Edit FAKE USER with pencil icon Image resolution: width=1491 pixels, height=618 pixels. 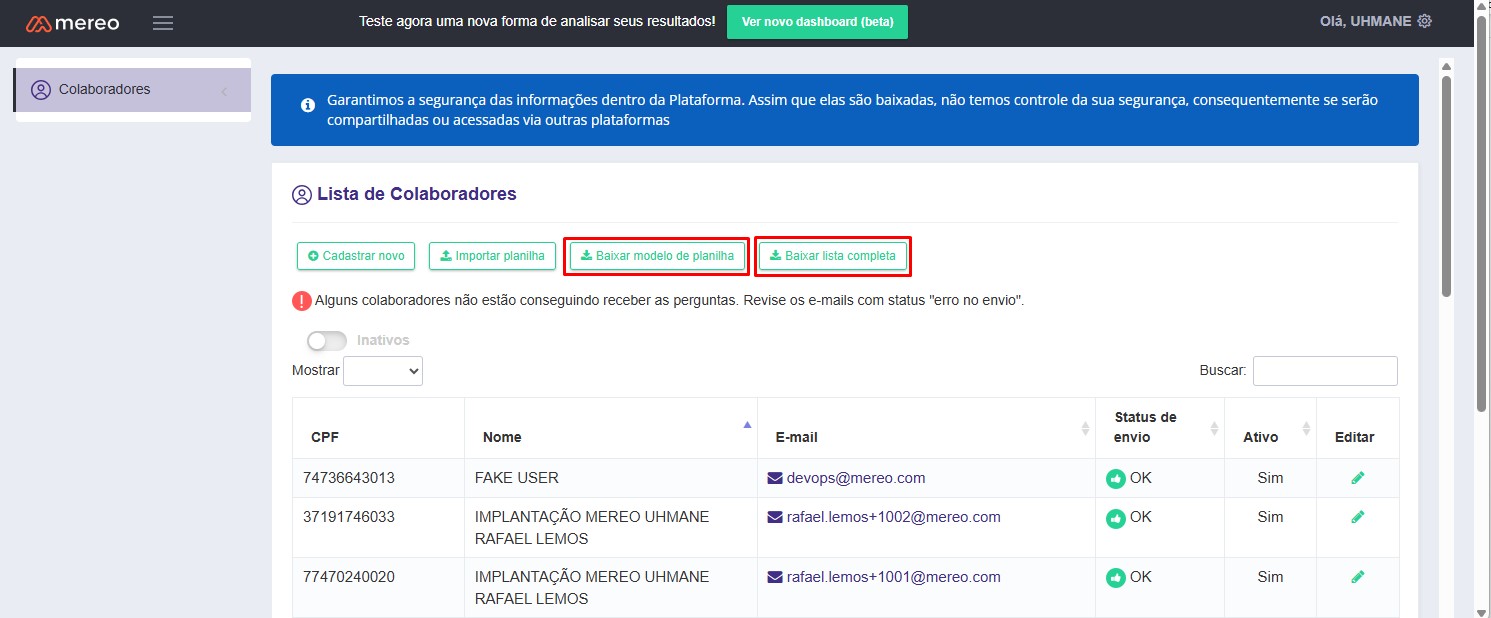[1357, 478]
